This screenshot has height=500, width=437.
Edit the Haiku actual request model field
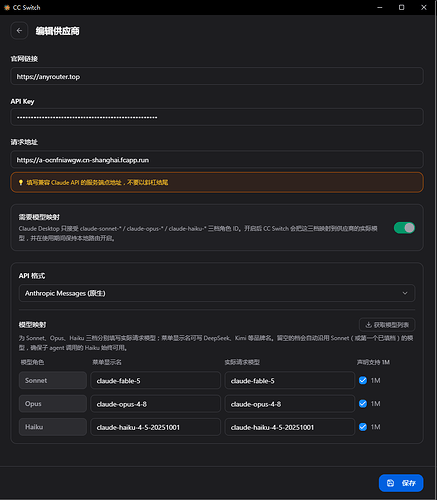point(290,427)
